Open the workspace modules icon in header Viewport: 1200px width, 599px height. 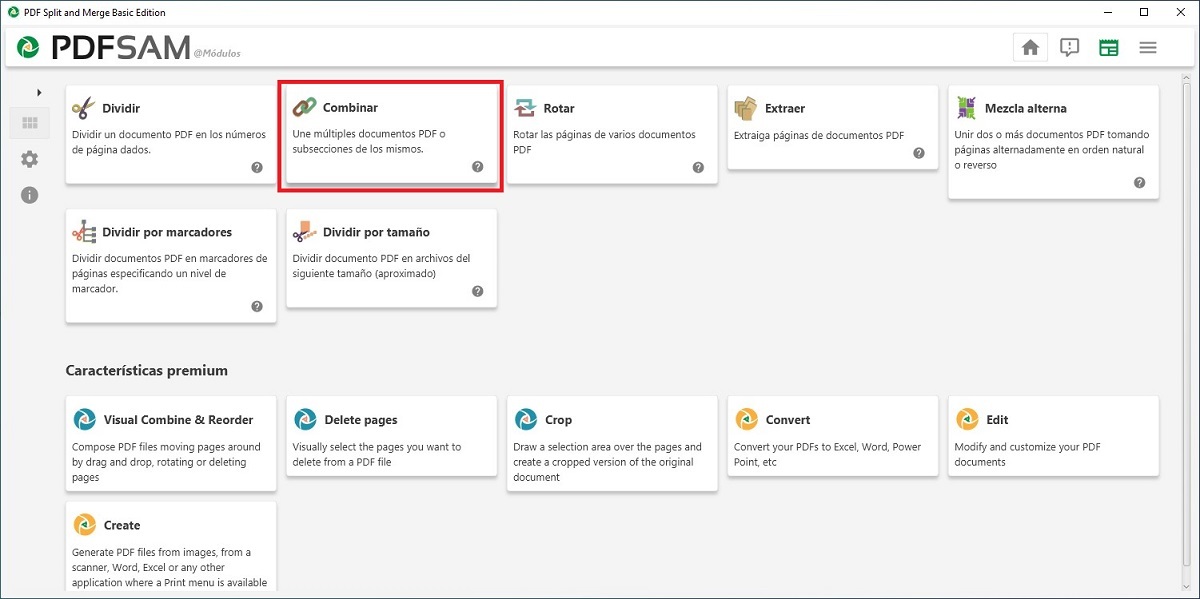pyautogui.click(x=1109, y=47)
